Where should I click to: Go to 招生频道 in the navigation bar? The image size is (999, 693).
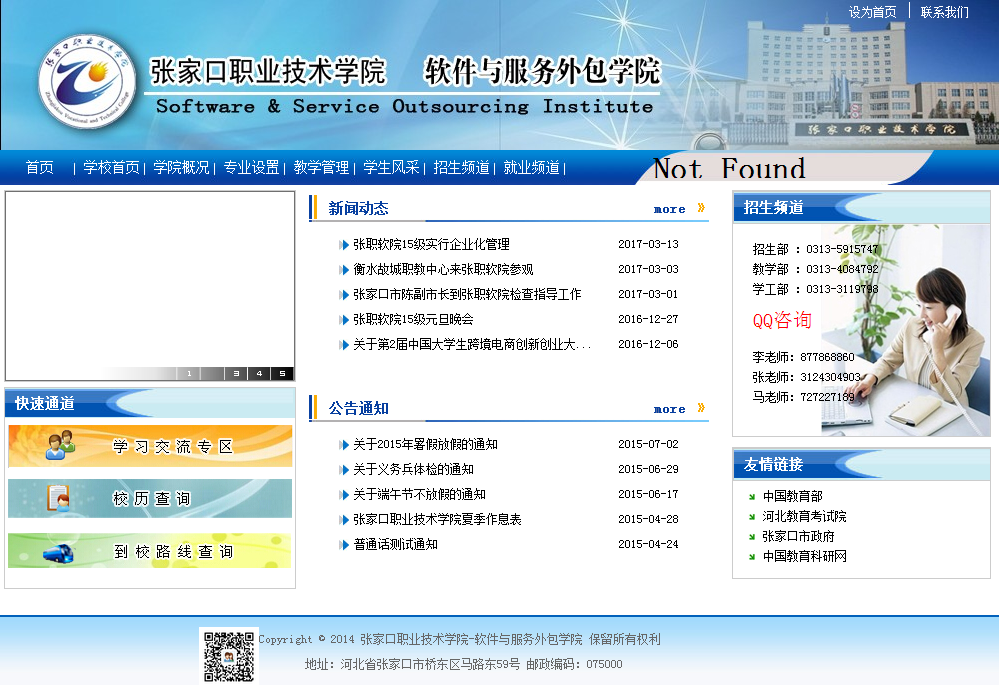pos(461,168)
